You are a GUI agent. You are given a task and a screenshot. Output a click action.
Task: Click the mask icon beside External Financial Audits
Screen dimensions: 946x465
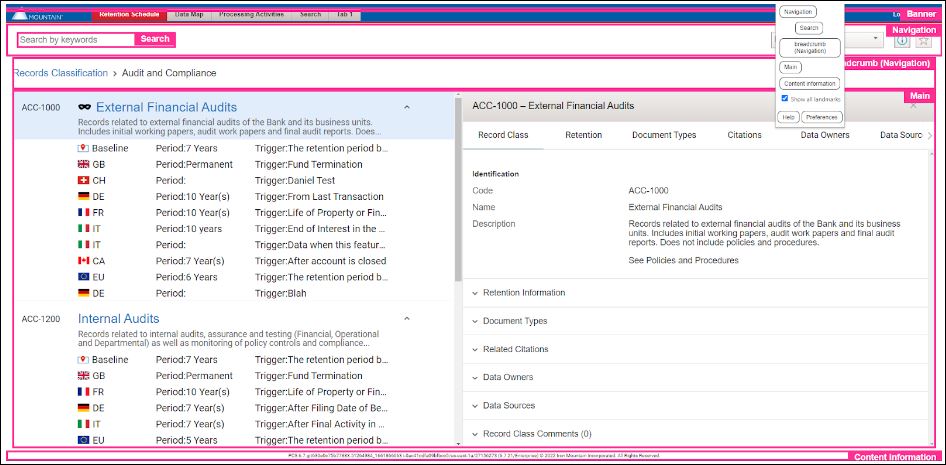pos(84,107)
